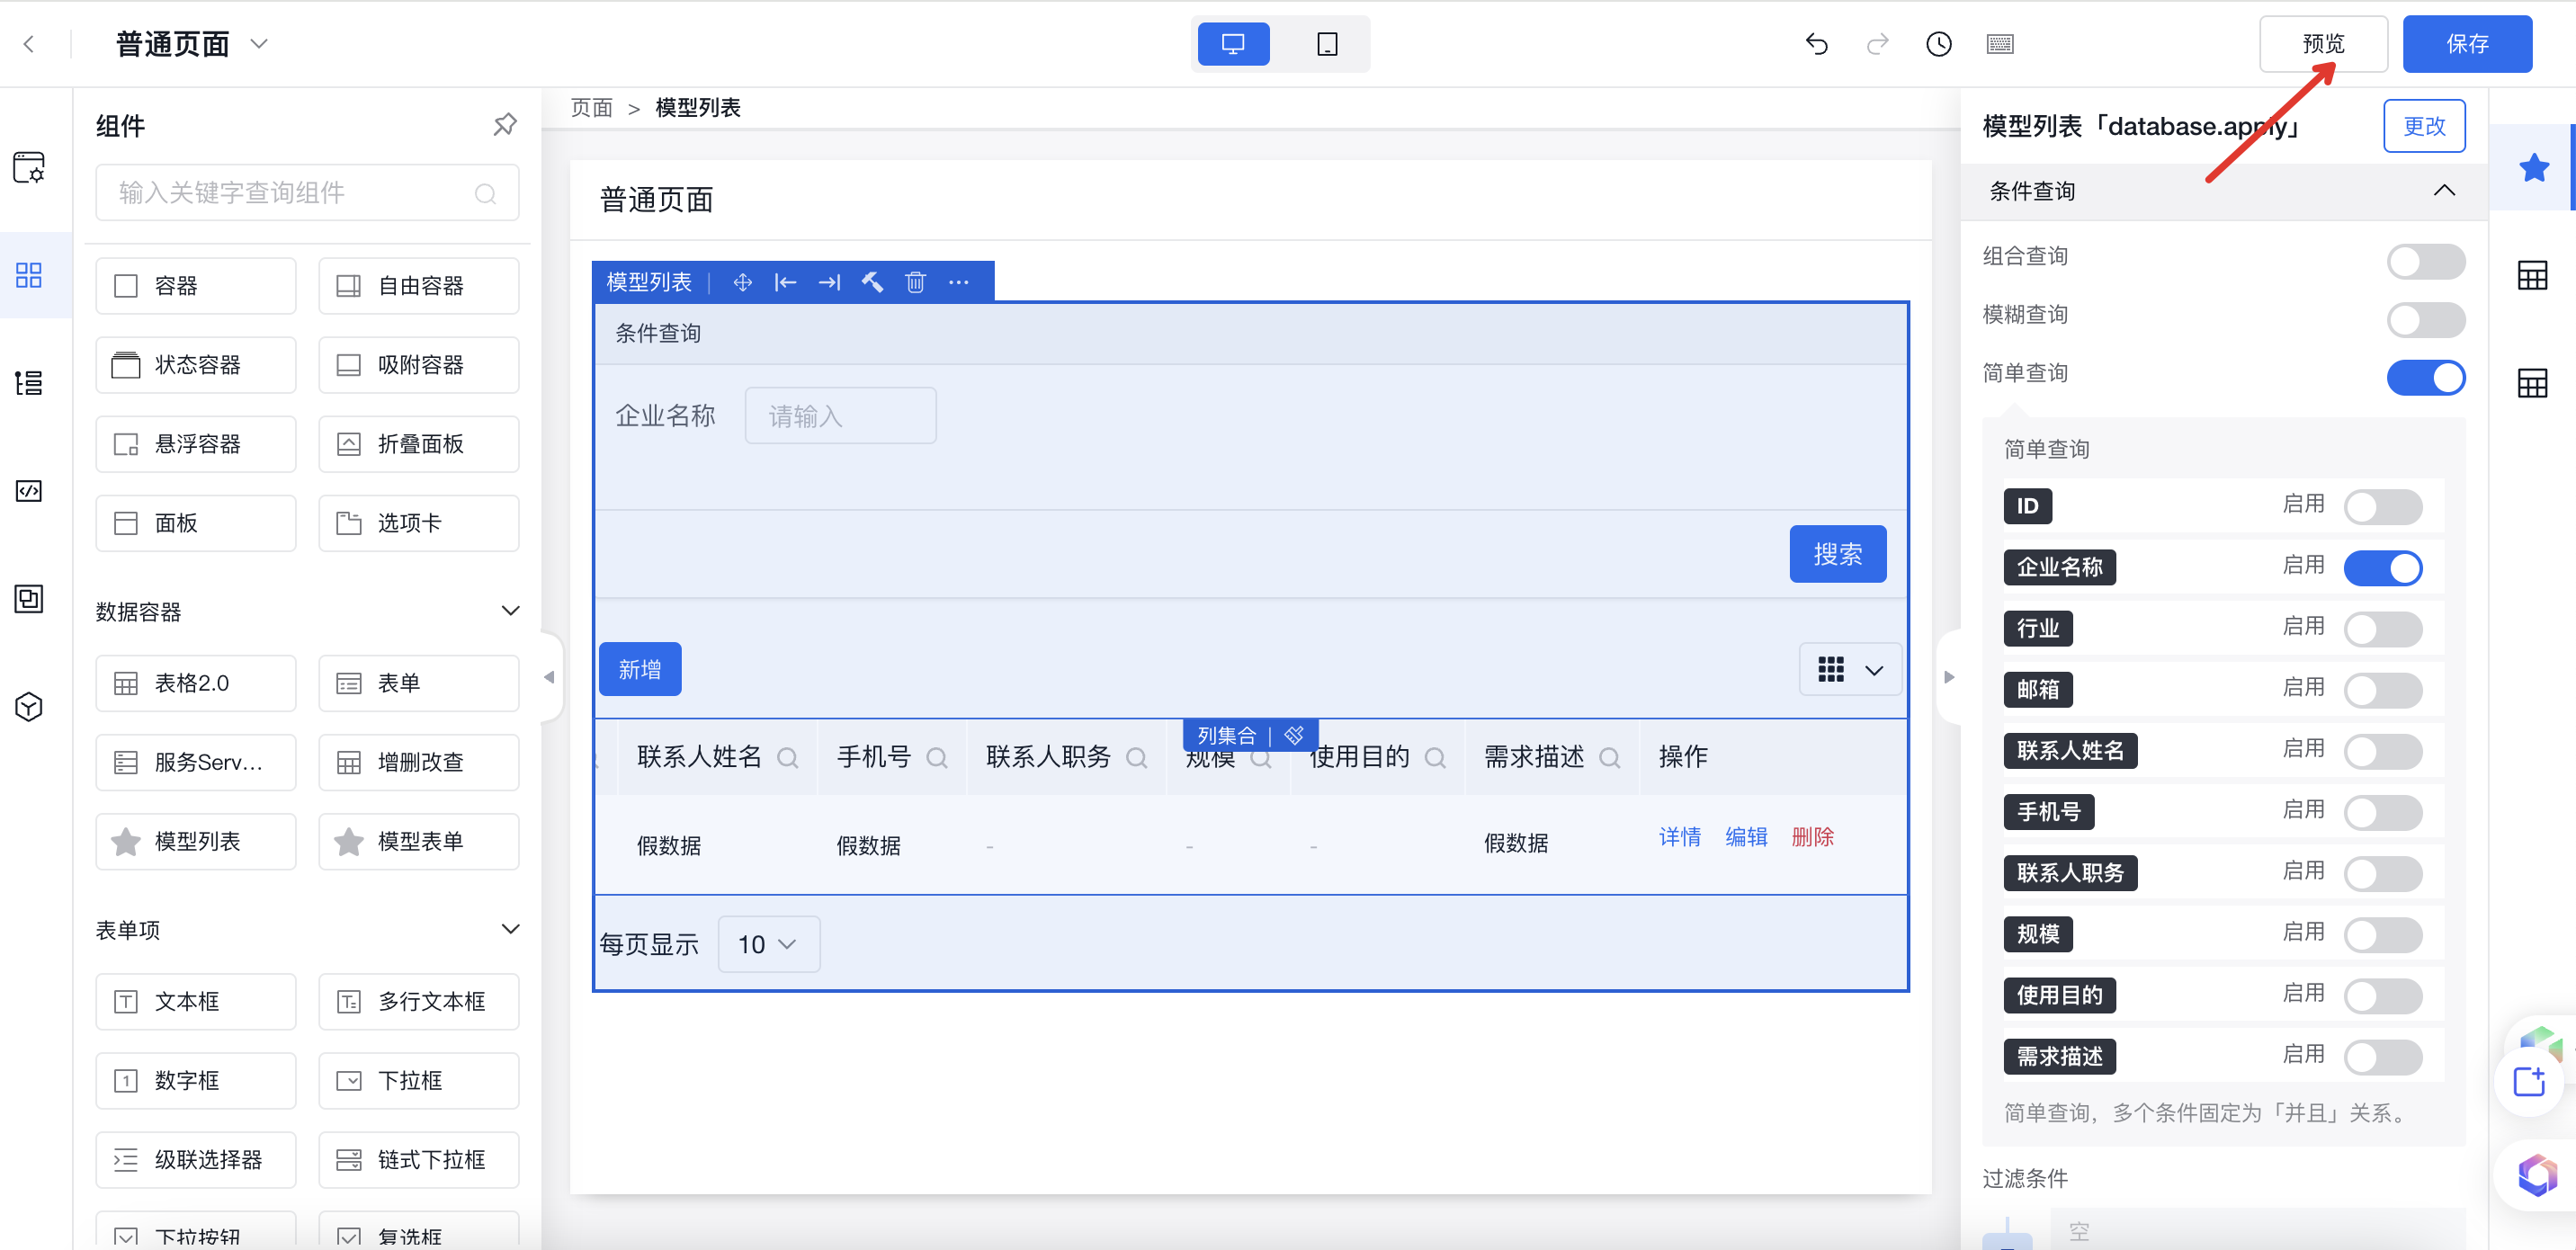2576x1250 pixels.
Task: Click the 列集合 style icon
Action: (x=1294, y=735)
